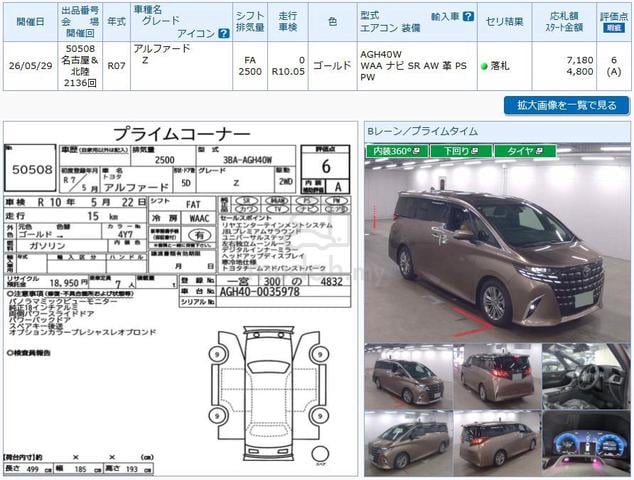
Task: Click the 詳細 badge under 評価点 header
Action: coord(613,28)
